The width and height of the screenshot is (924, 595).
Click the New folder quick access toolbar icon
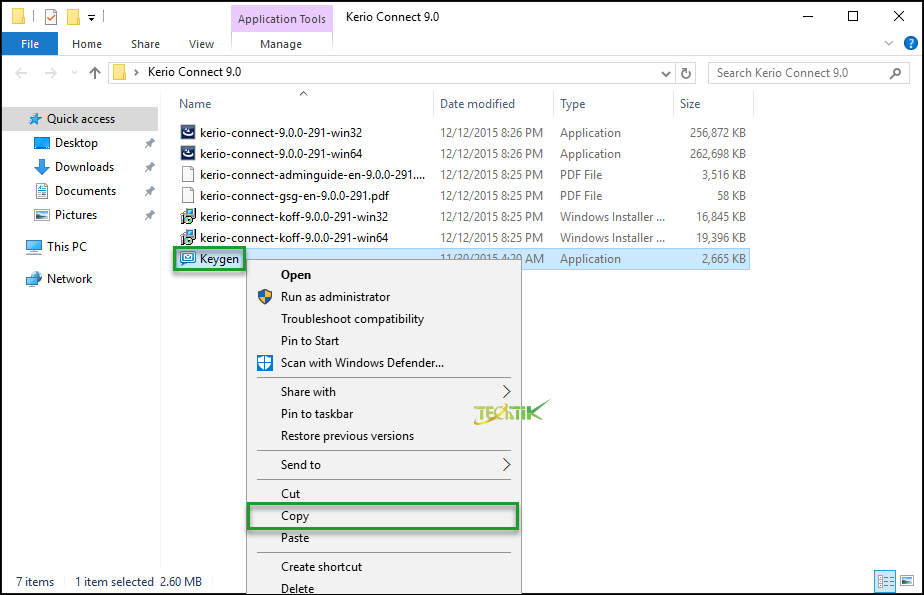coord(73,17)
